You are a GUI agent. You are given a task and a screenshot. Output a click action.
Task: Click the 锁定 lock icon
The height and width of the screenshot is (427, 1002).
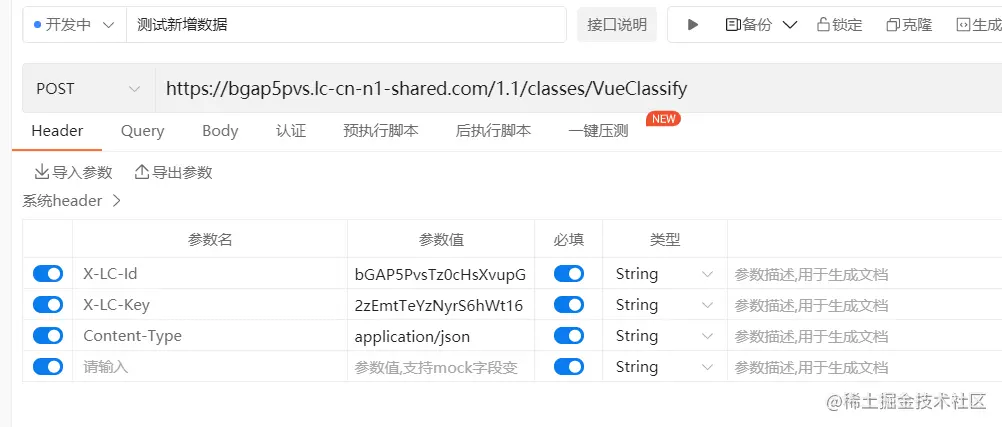[824, 25]
